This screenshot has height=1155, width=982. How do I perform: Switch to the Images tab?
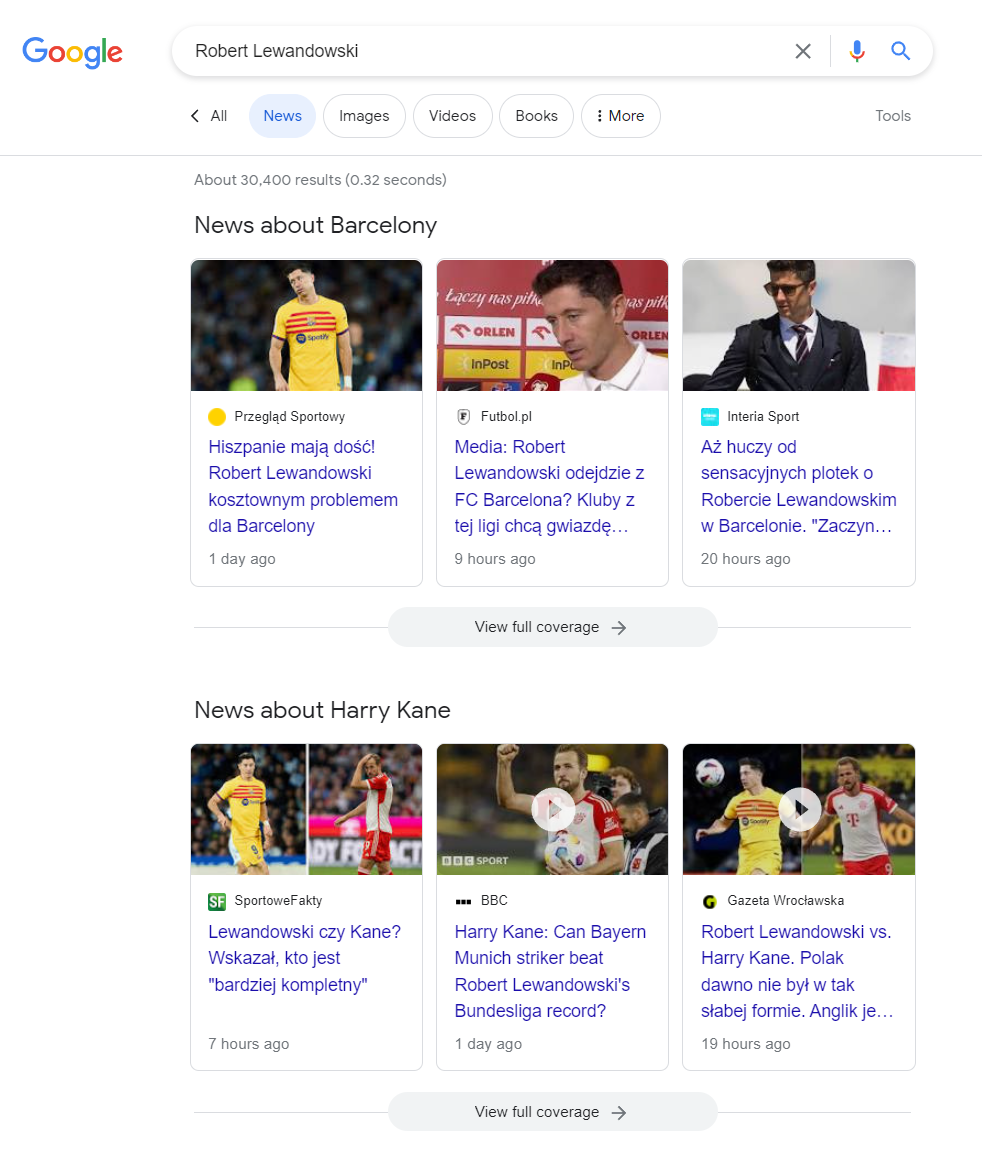(364, 116)
